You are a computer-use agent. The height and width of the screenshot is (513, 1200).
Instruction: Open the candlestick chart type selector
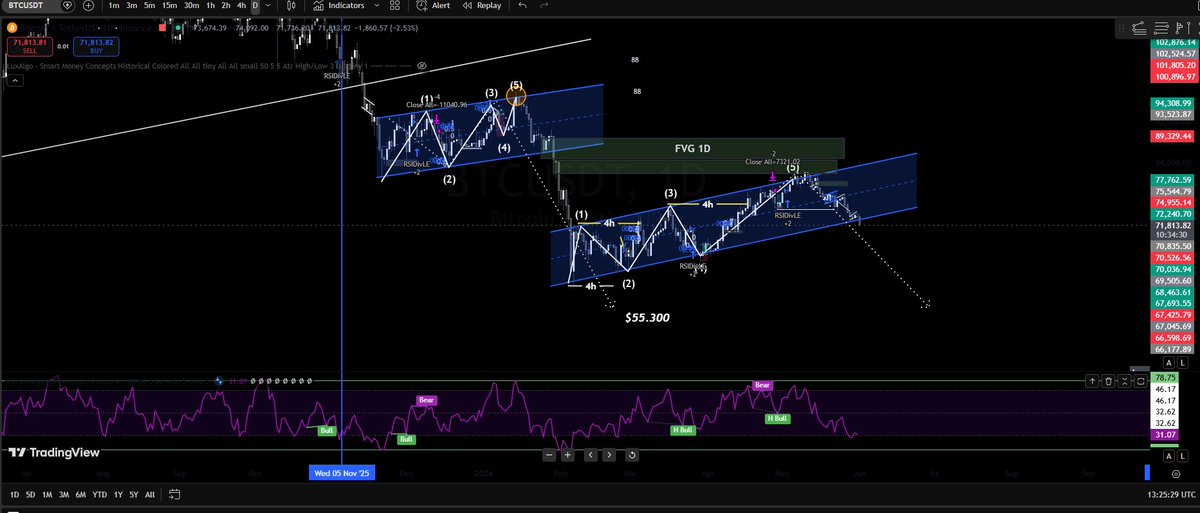coord(290,6)
